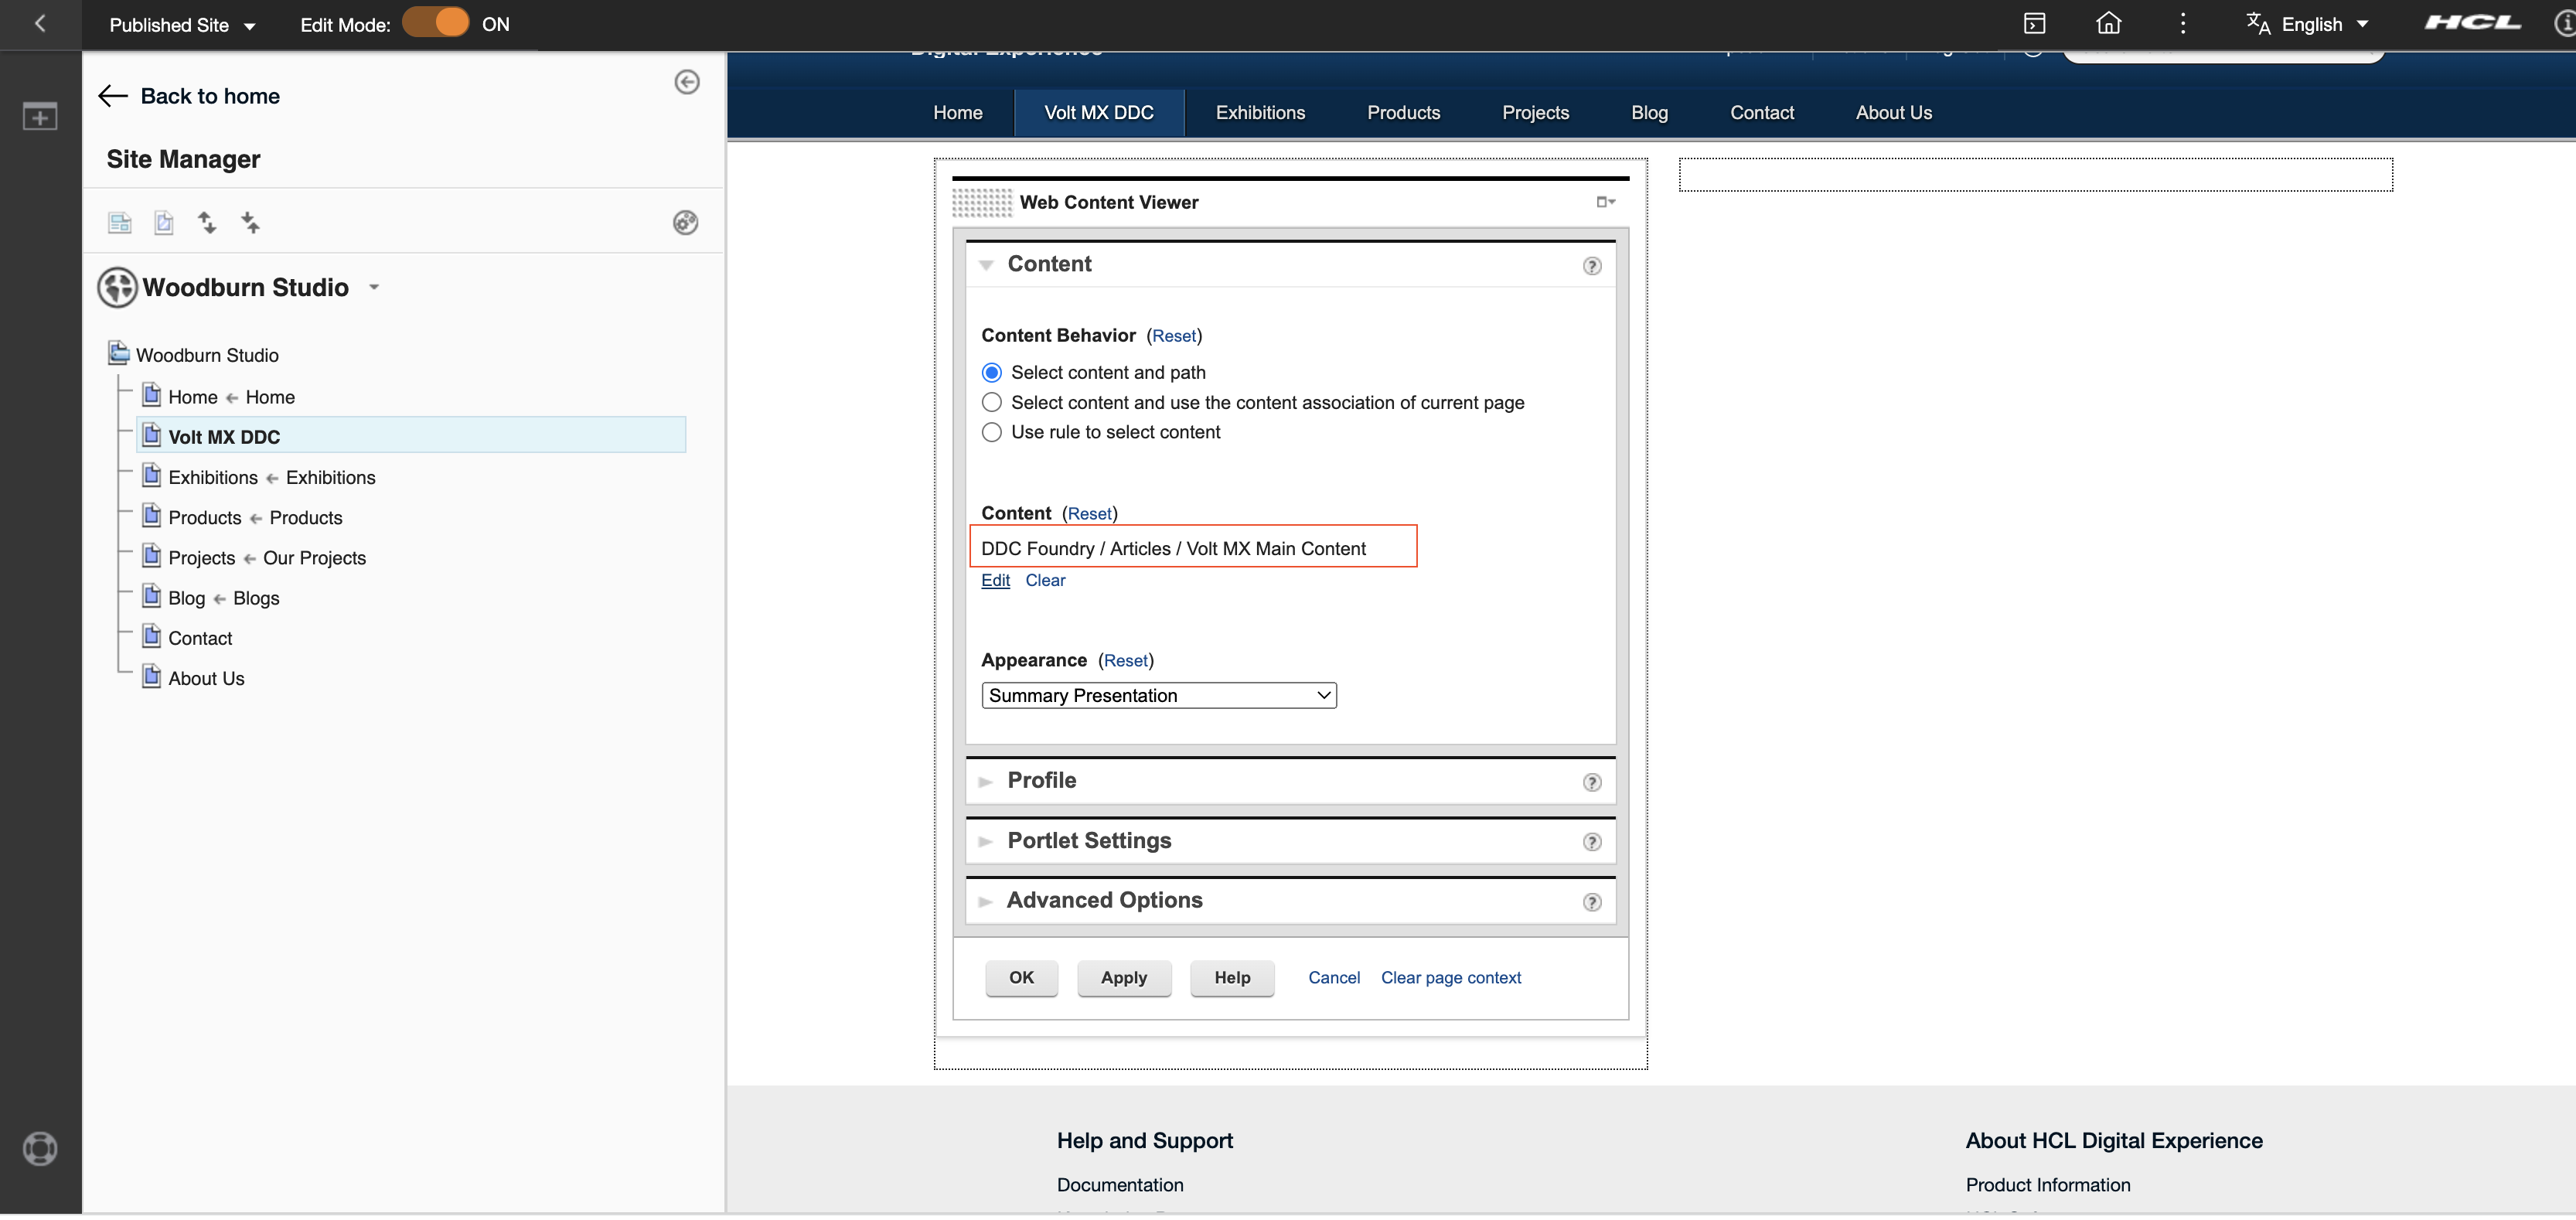The image size is (2576, 1220).
Task: Switch to the Exhibitions navigation tab
Action: click(x=1259, y=112)
